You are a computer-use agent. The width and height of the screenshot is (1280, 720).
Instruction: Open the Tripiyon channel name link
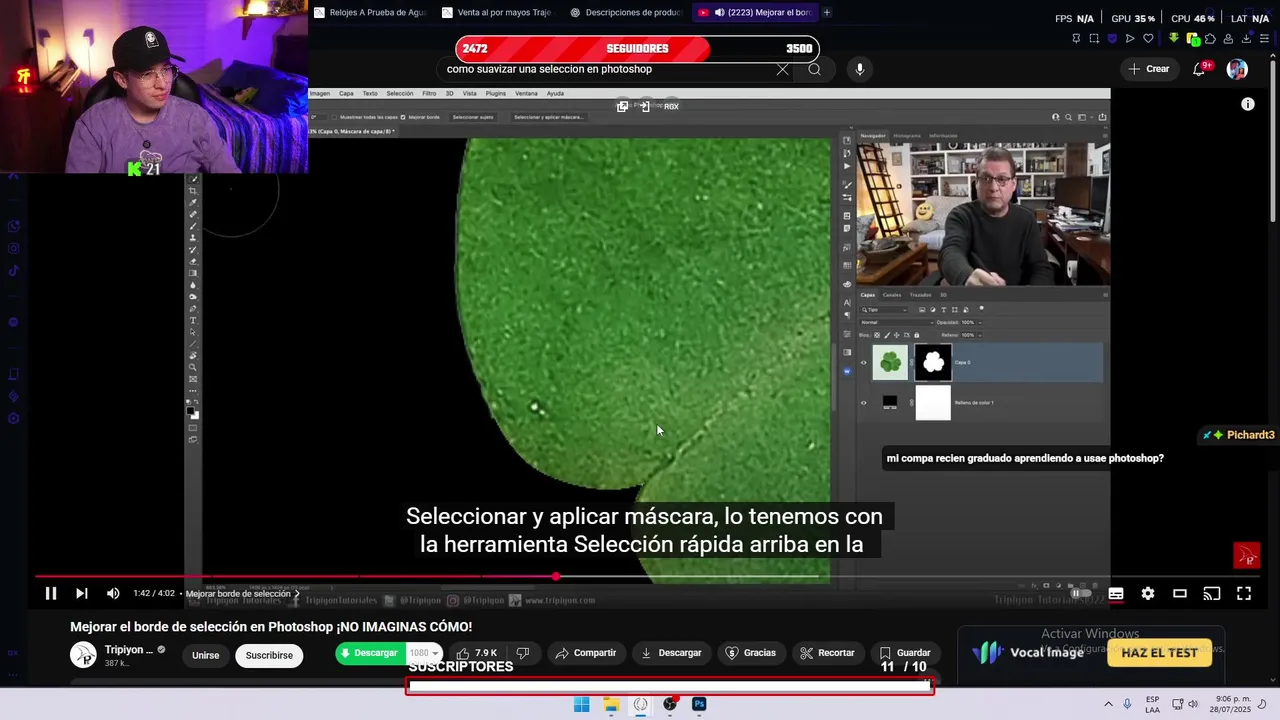129,650
